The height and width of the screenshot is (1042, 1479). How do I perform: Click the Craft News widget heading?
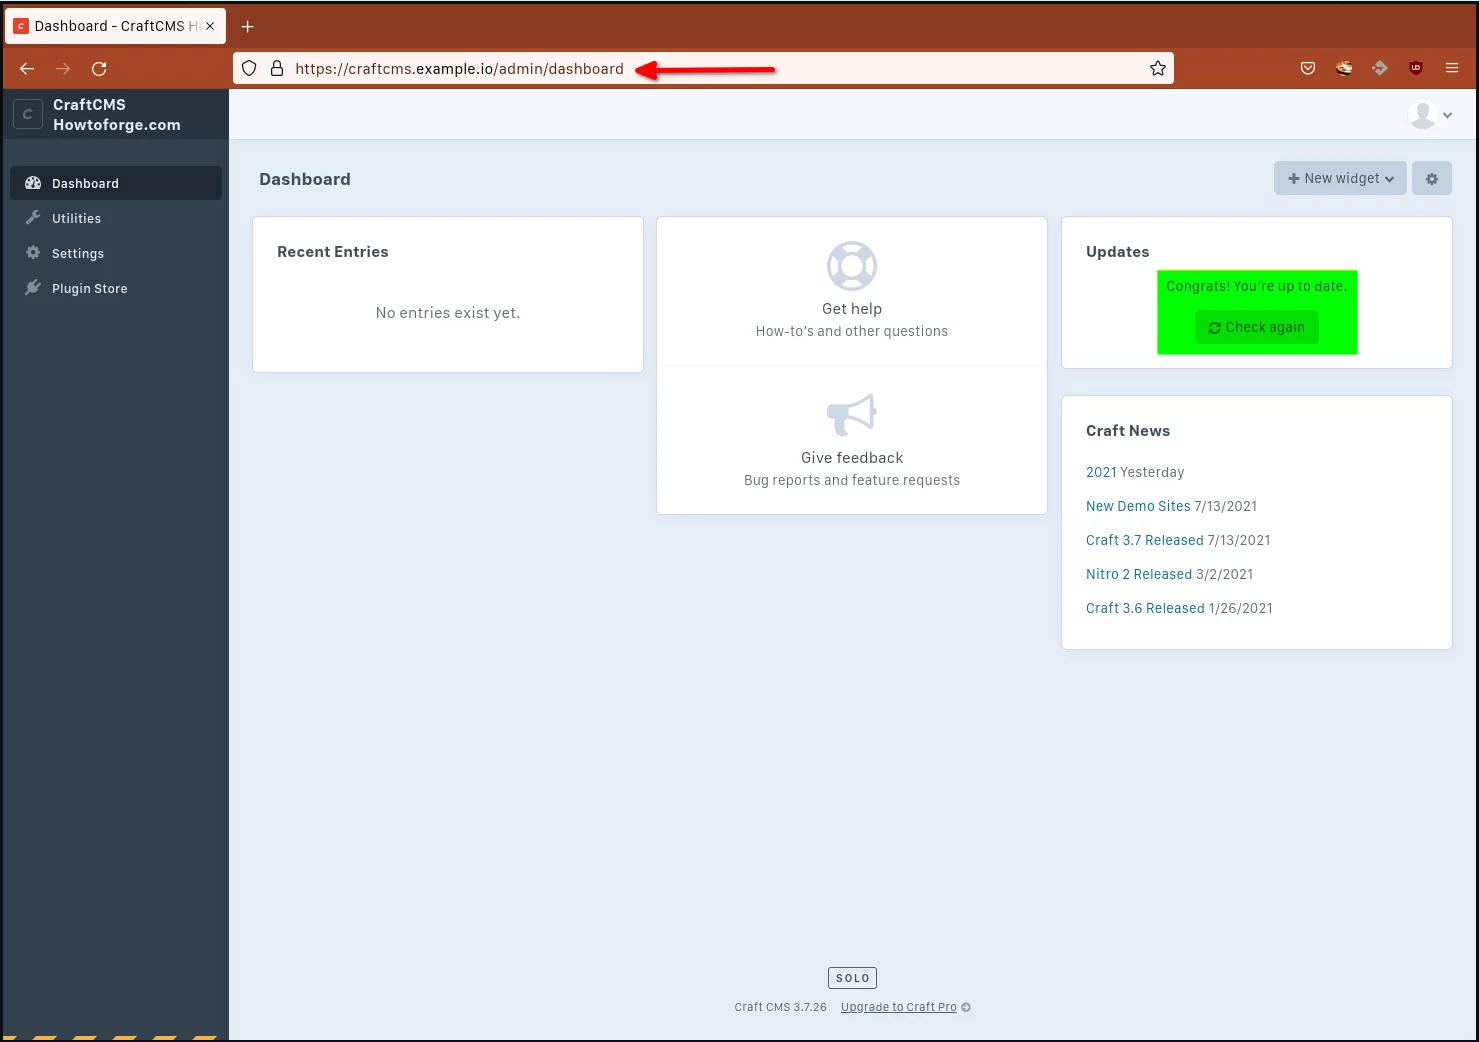[x=1128, y=431]
